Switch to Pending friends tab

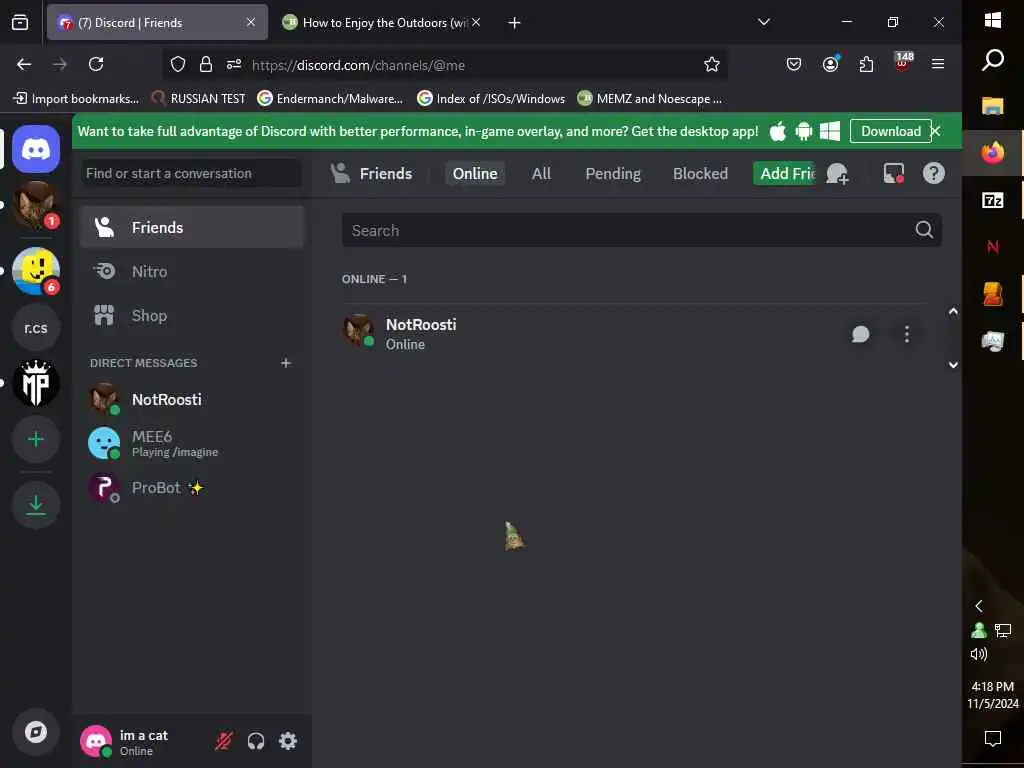coord(613,174)
